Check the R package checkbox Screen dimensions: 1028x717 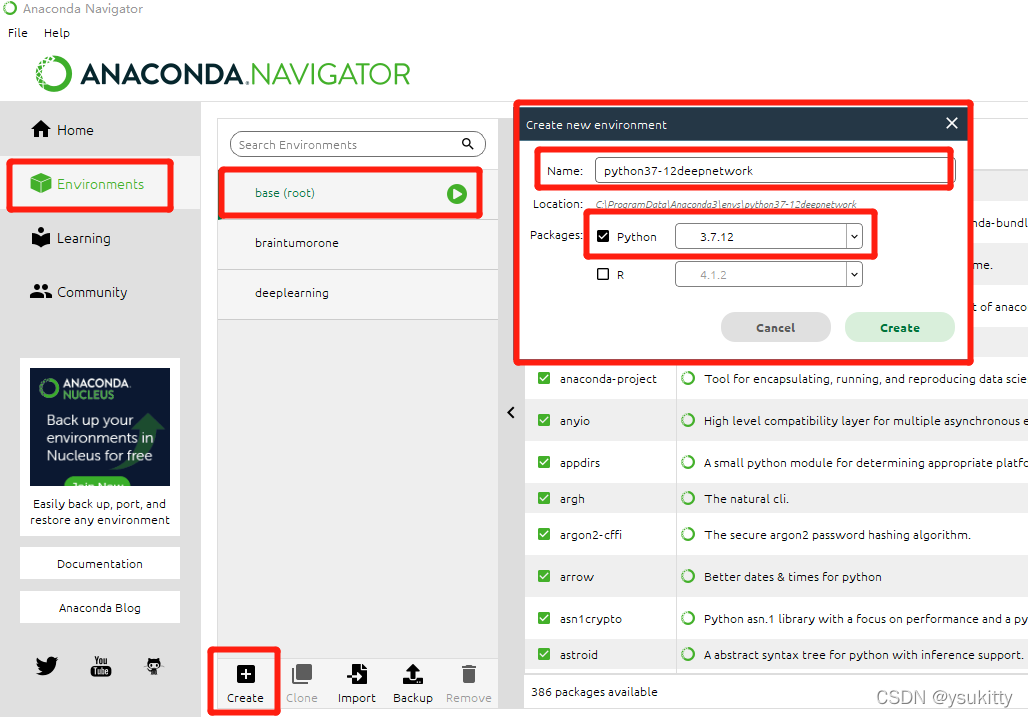coord(603,274)
